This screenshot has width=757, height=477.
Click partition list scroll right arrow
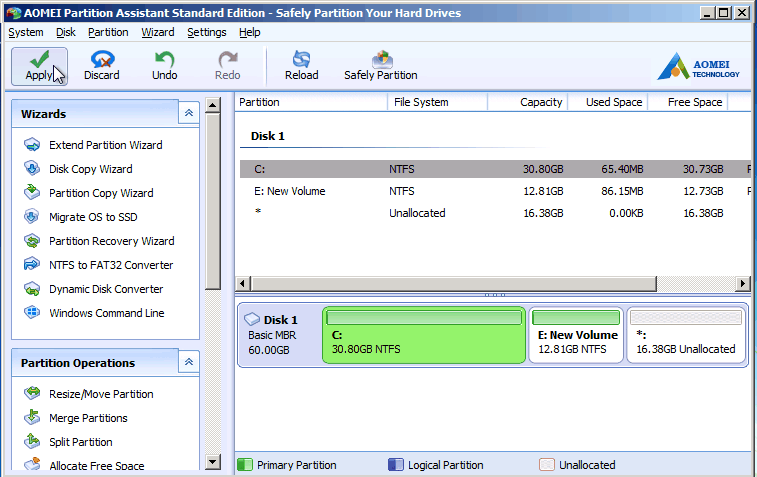[743, 283]
